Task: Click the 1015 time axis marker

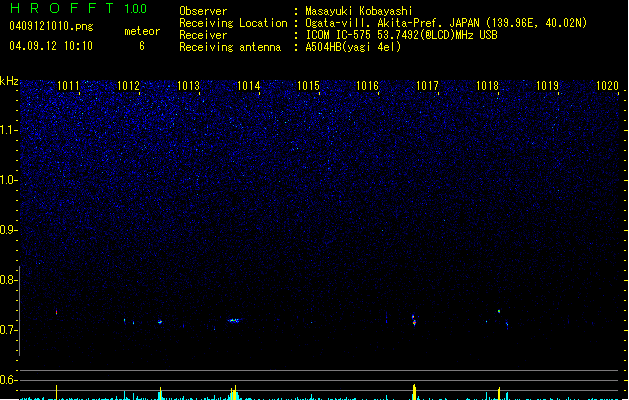Action: pyautogui.click(x=308, y=86)
